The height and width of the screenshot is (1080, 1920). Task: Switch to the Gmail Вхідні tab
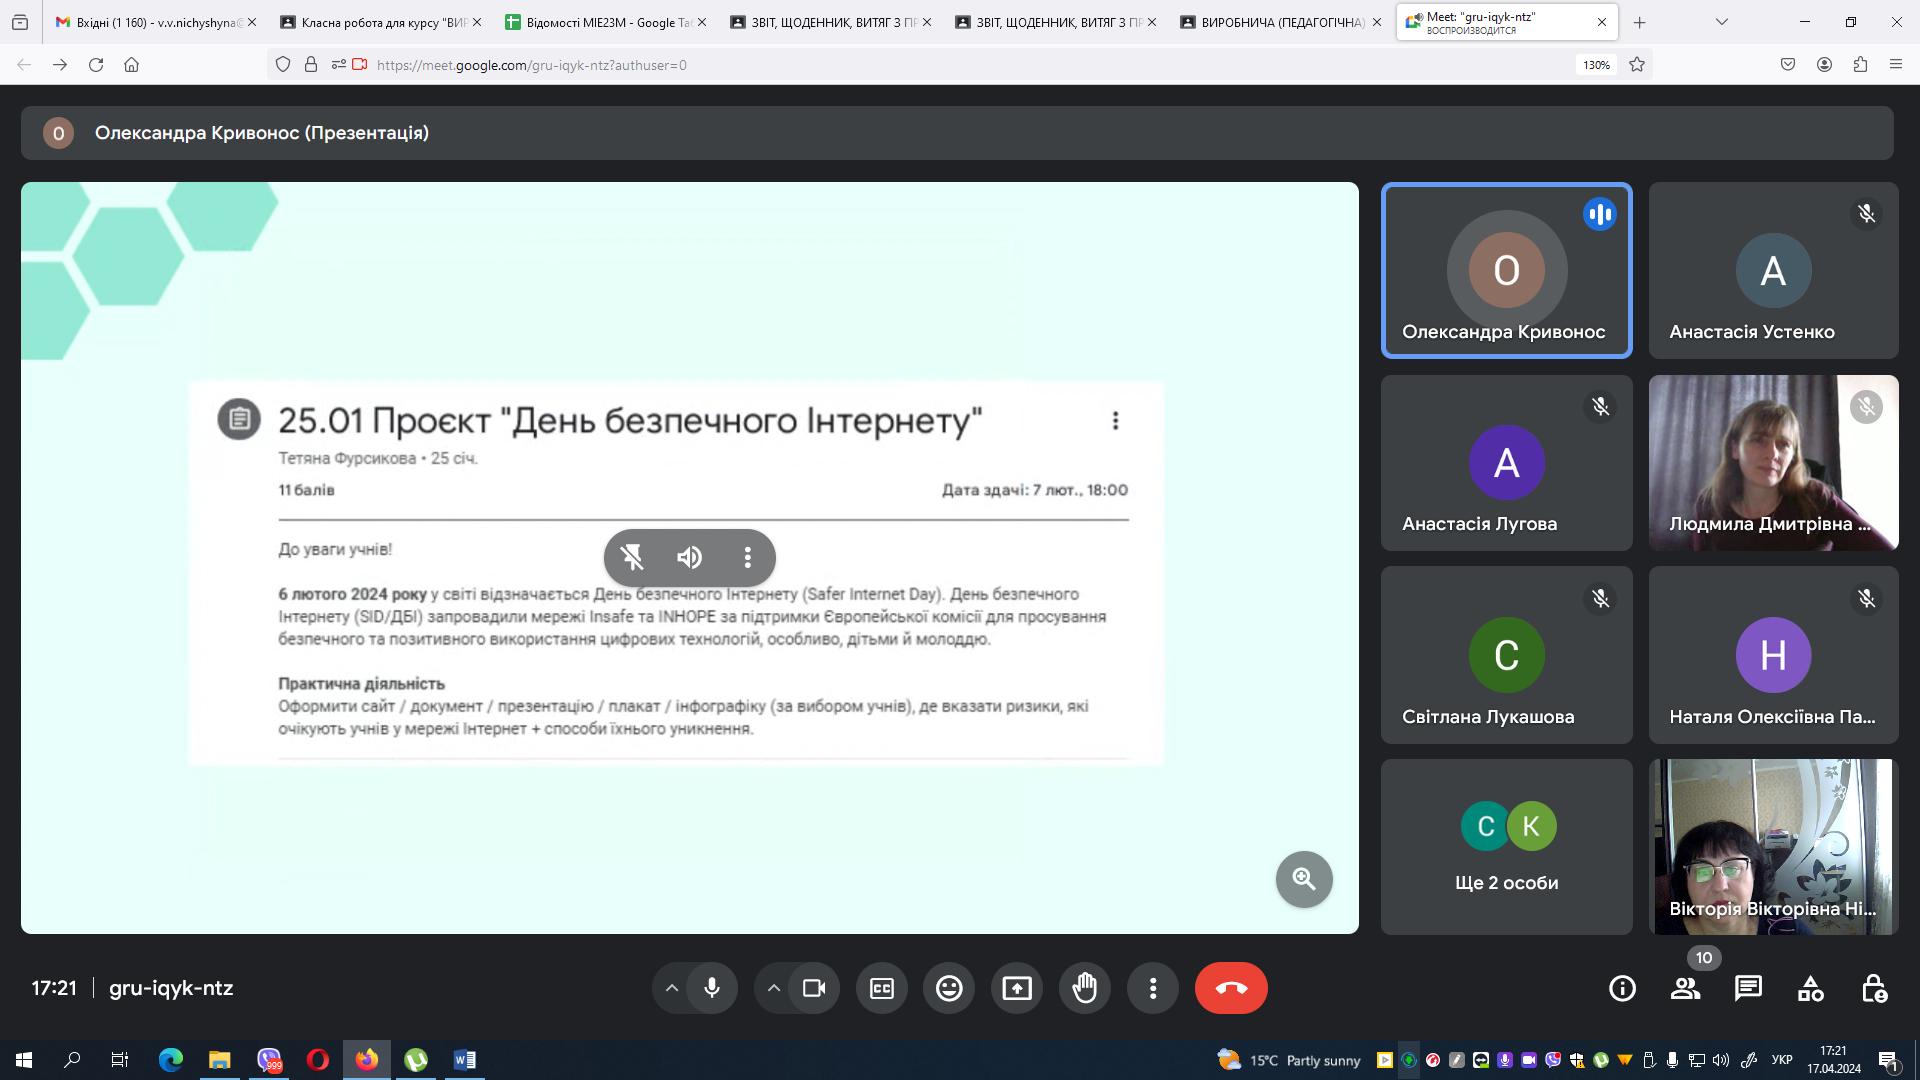[x=150, y=22]
